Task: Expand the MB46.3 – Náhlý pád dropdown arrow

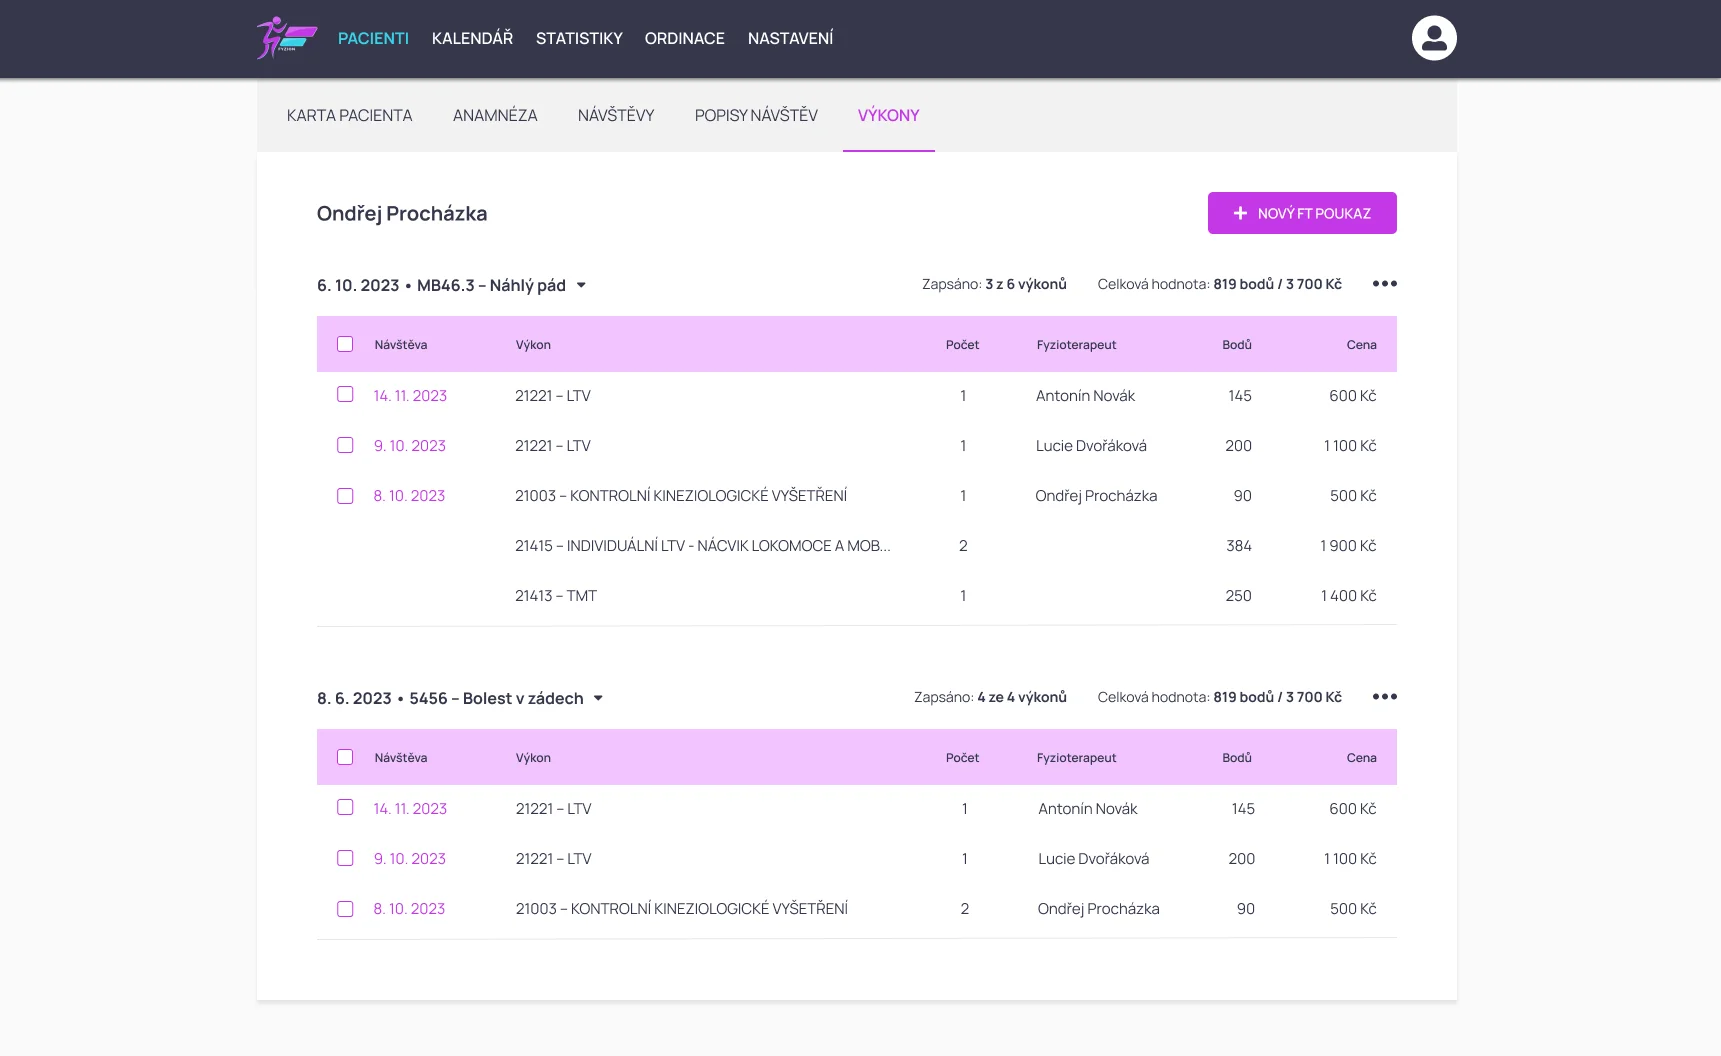Action: point(581,286)
